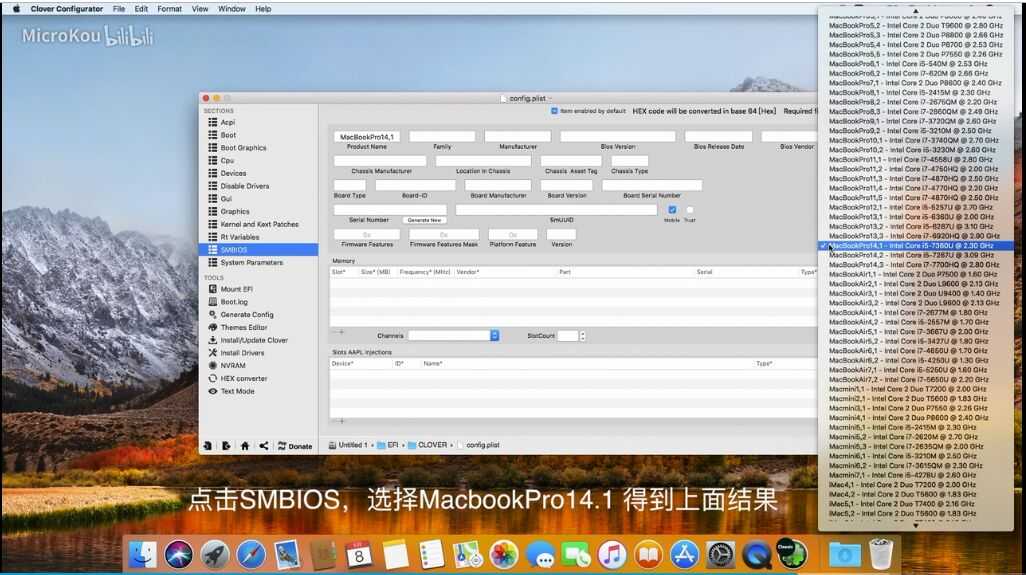The height and width of the screenshot is (575, 1026).
Task: Open the Acpi section
Action: (228, 122)
